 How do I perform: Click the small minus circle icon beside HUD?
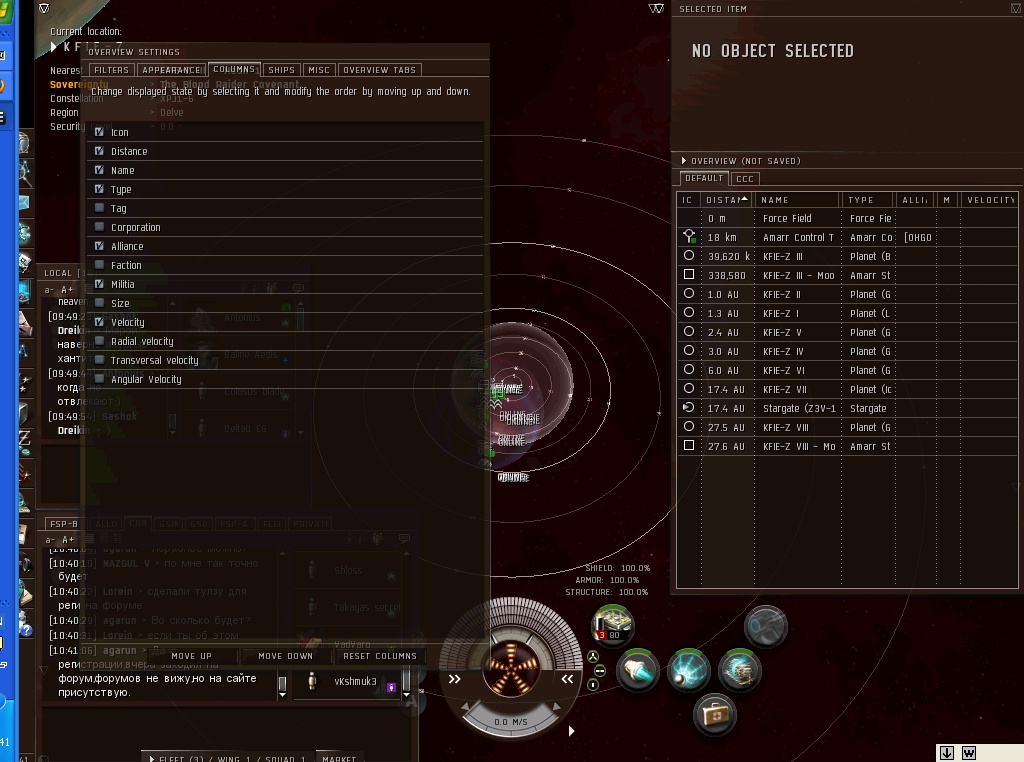(x=600, y=671)
